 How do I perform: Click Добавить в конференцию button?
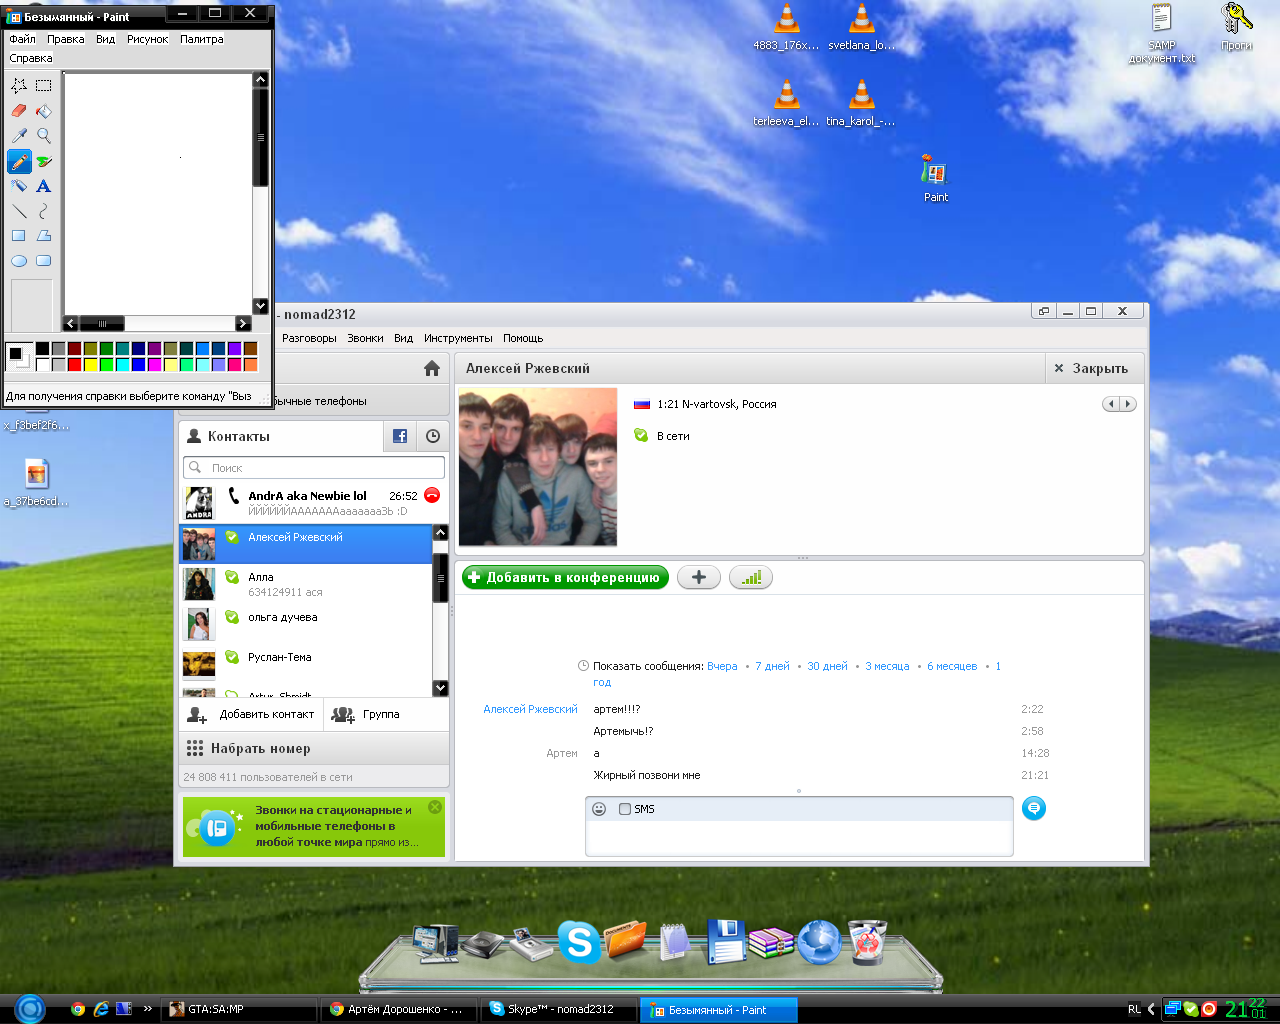click(x=565, y=577)
